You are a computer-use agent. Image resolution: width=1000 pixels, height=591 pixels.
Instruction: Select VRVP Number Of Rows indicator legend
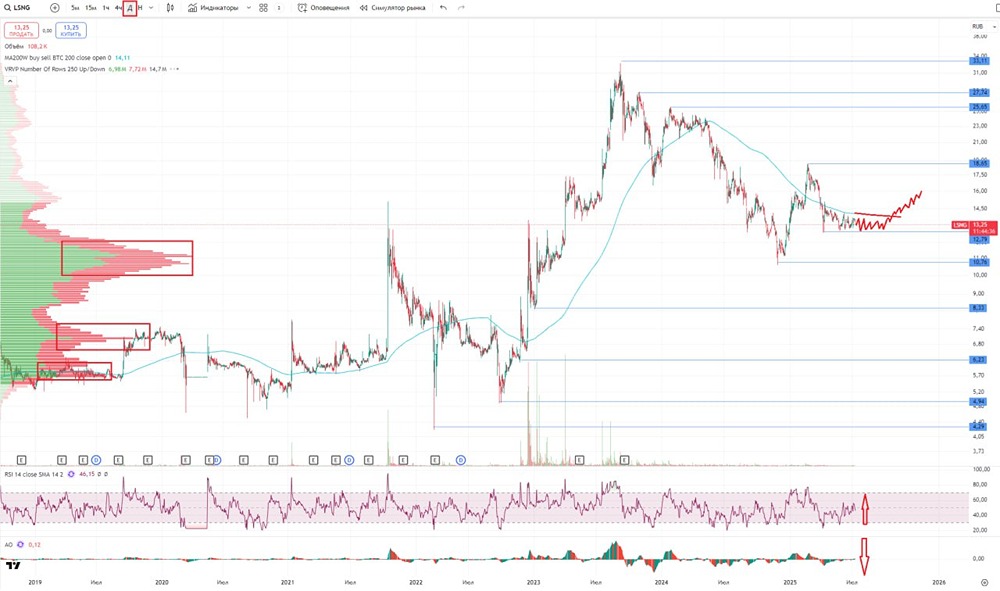point(54,69)
